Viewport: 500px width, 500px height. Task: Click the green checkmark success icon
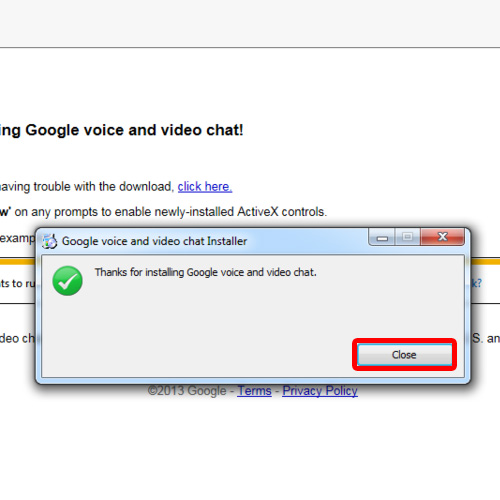[x=67, y=281]
